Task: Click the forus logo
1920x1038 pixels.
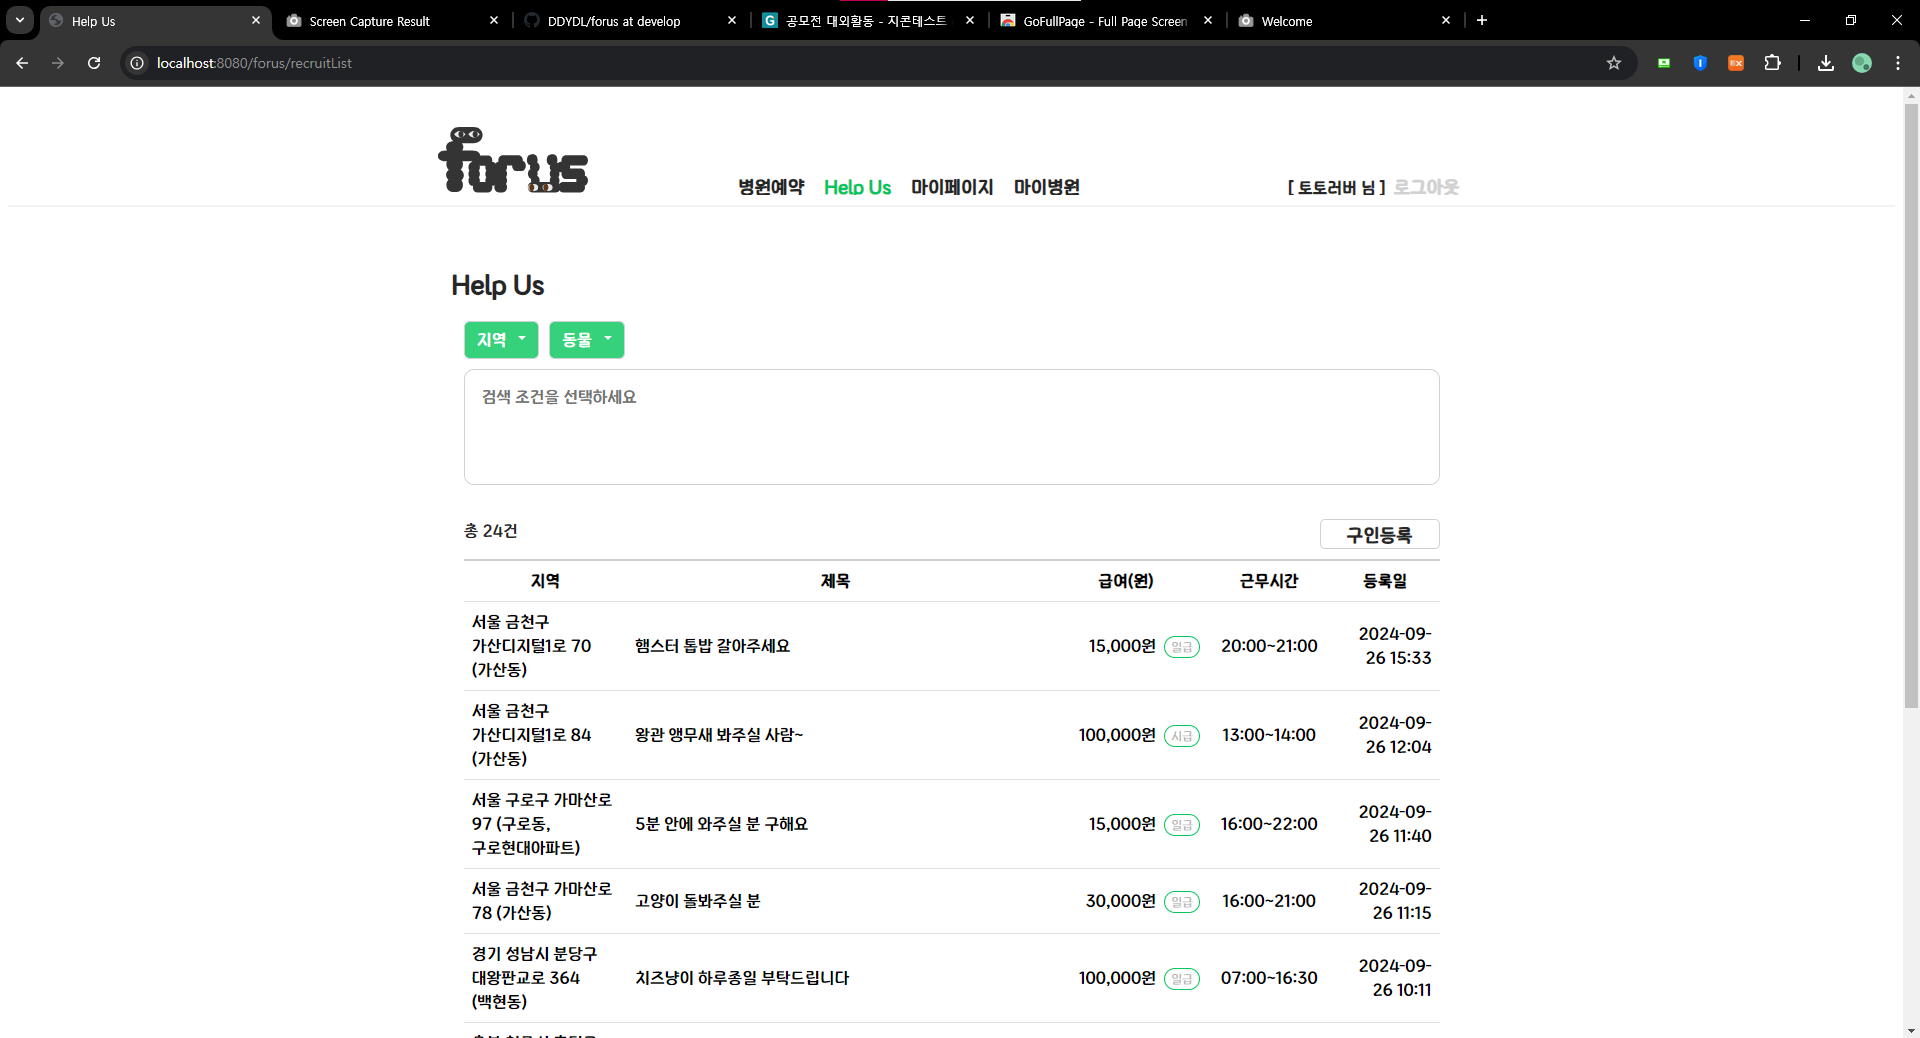Action: tap(513, 160)
